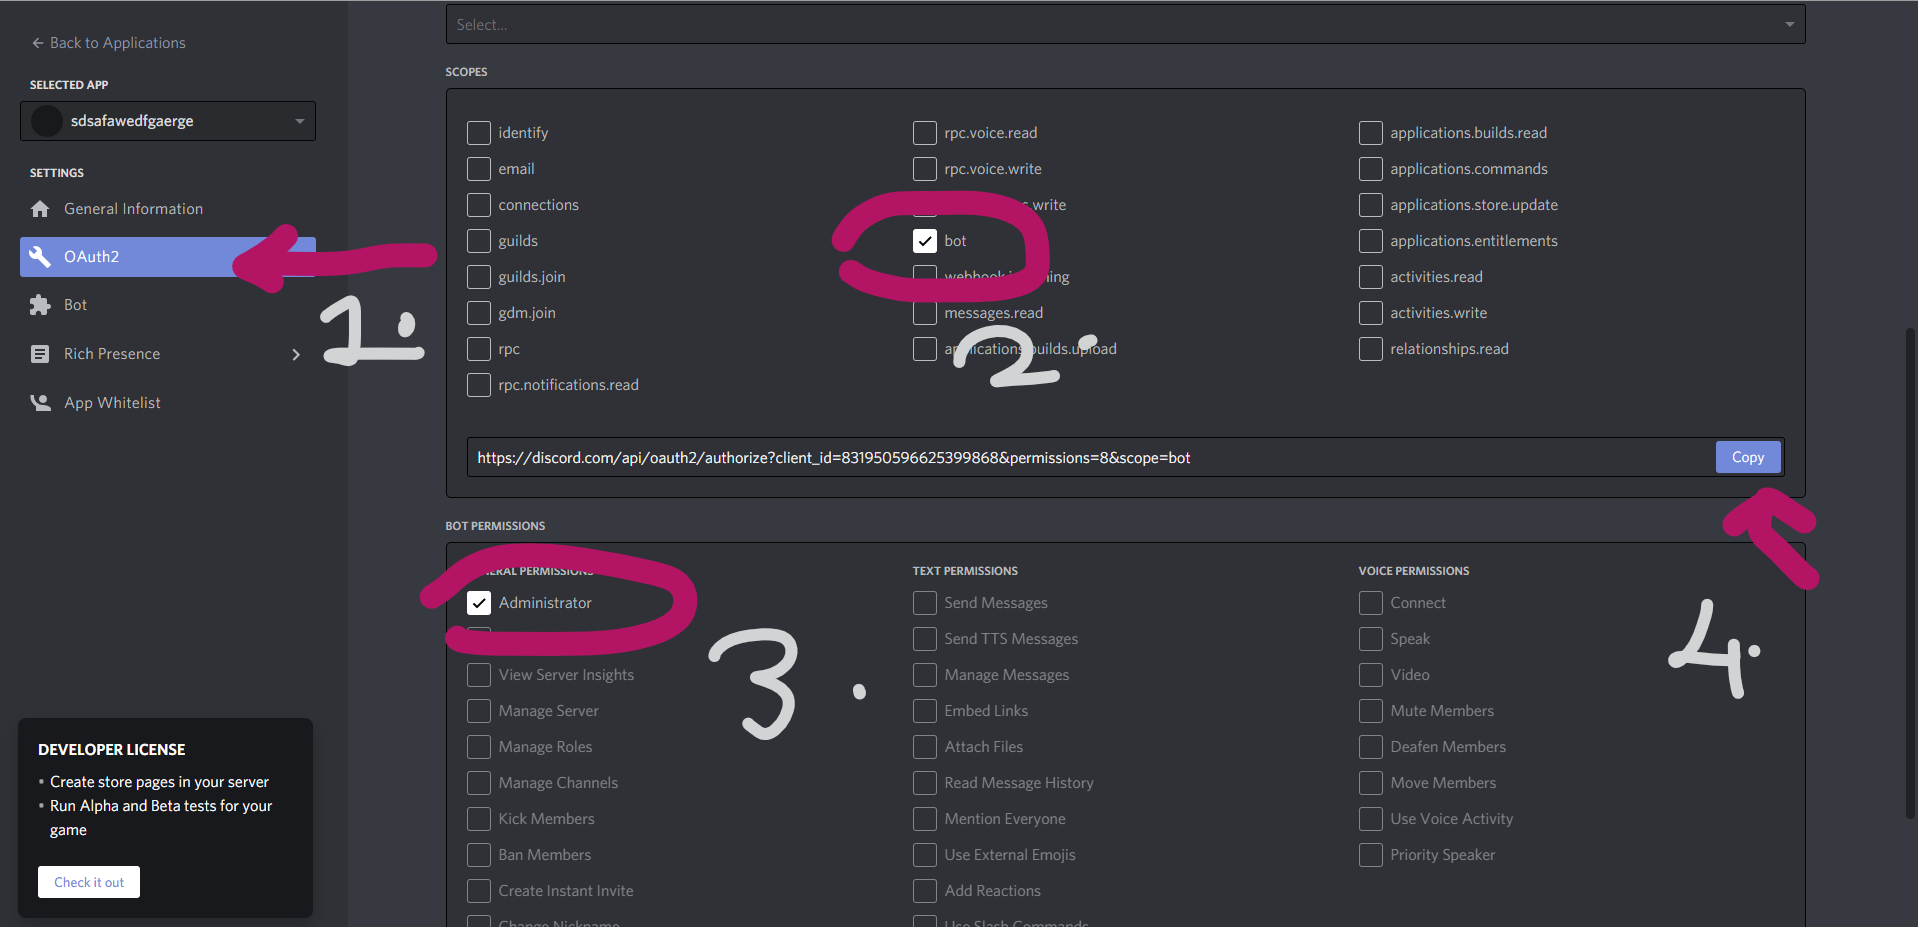Check the Mention Everyone permission
Screen dimensions: 1918x927
click(925, 819)
